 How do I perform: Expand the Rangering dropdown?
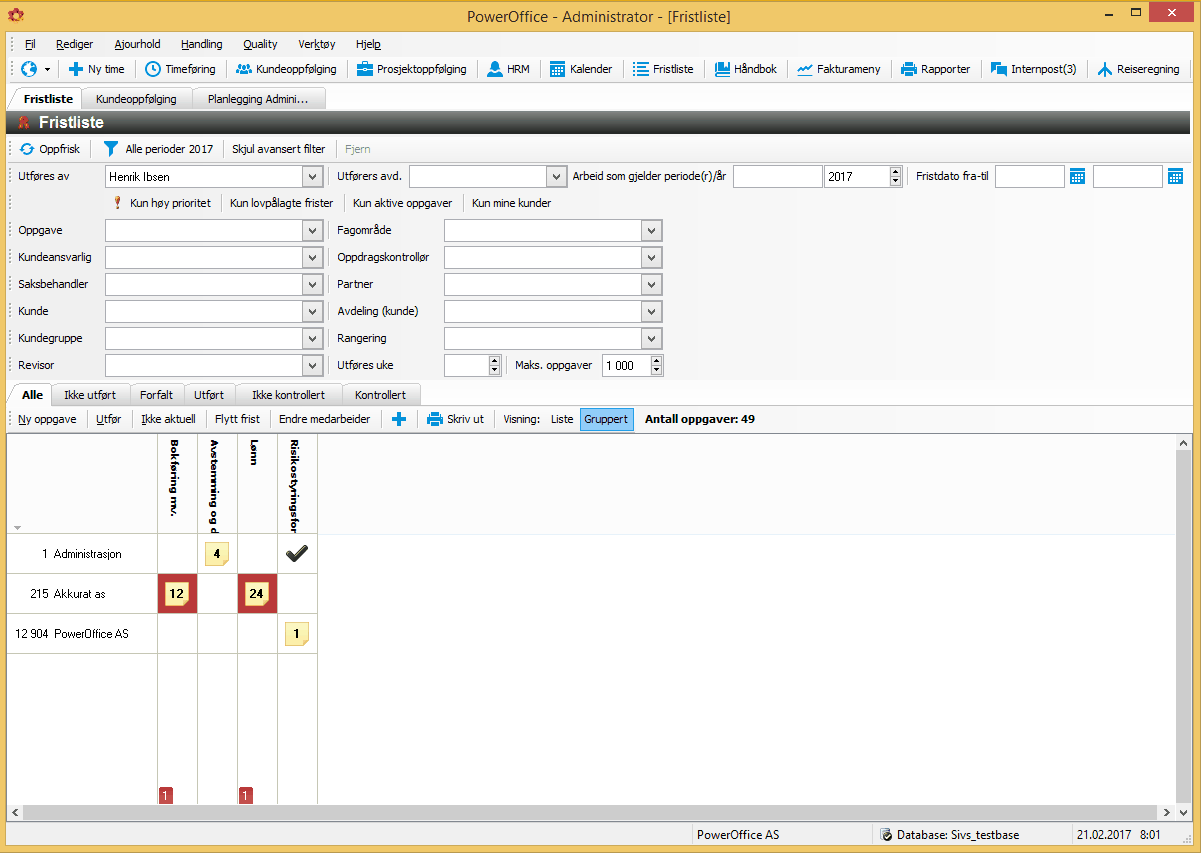[652, 338]
